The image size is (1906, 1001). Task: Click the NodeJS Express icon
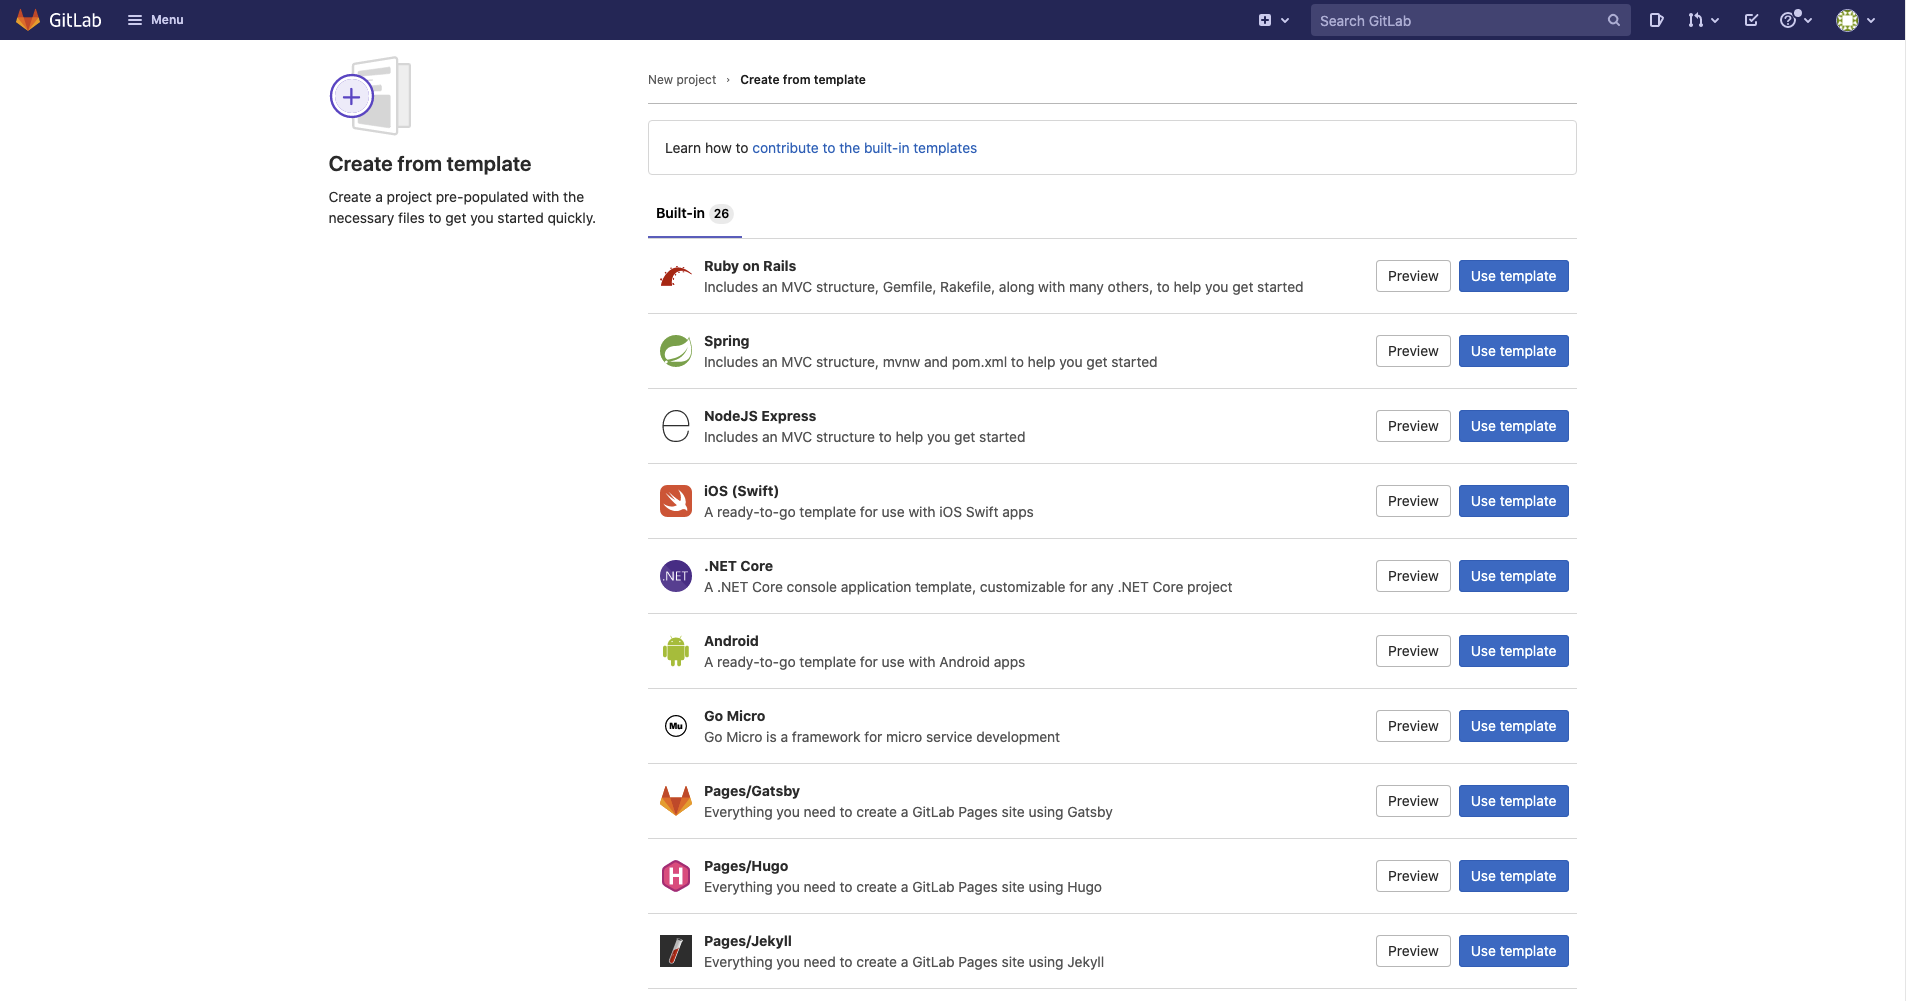[x=676, y=426]
